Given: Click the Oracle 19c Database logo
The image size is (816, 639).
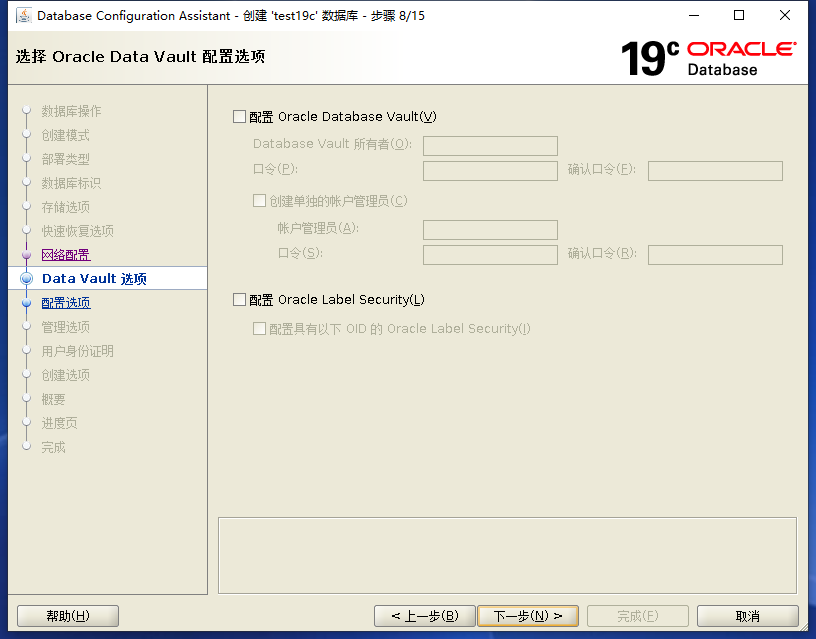Looking at the screenshot, I should 708,58.
